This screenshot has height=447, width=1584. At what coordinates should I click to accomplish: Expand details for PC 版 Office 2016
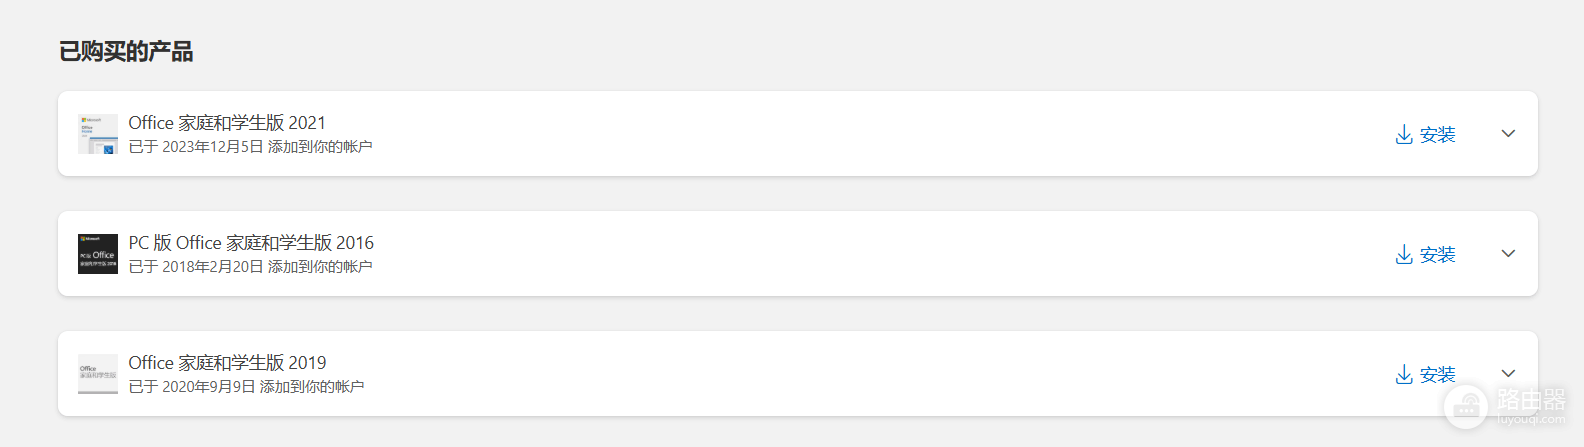point(1508,254)
